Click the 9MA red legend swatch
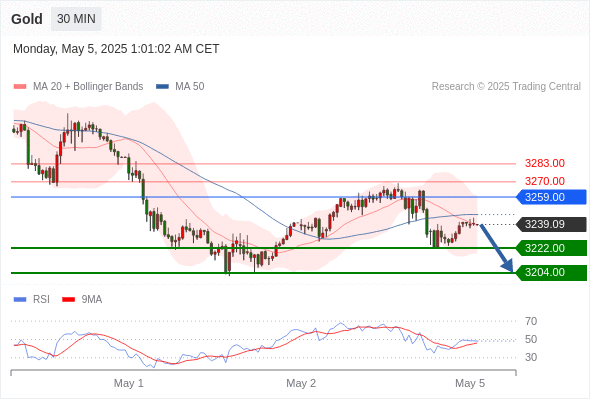The width and height of the screenshot is (590, 400). click(68, 300)
